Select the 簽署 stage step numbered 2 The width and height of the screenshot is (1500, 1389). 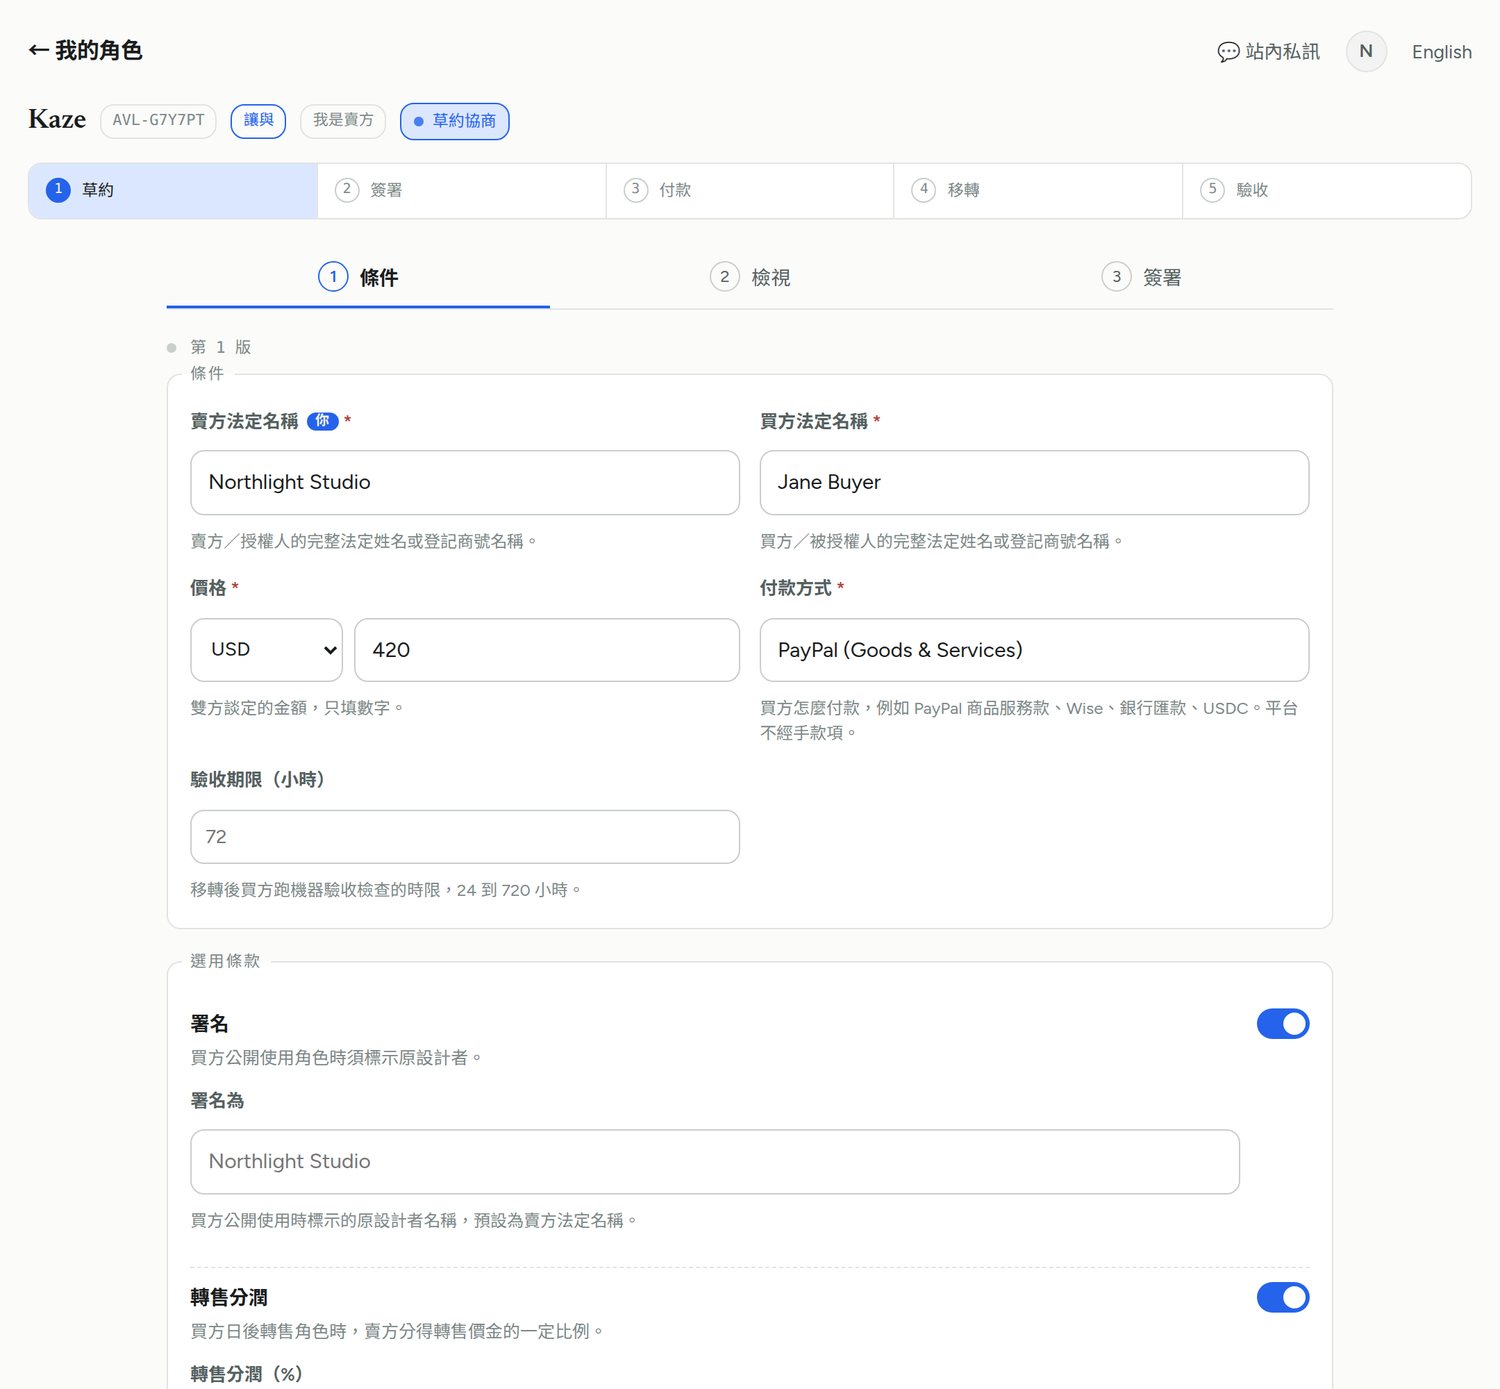point(462,190)
